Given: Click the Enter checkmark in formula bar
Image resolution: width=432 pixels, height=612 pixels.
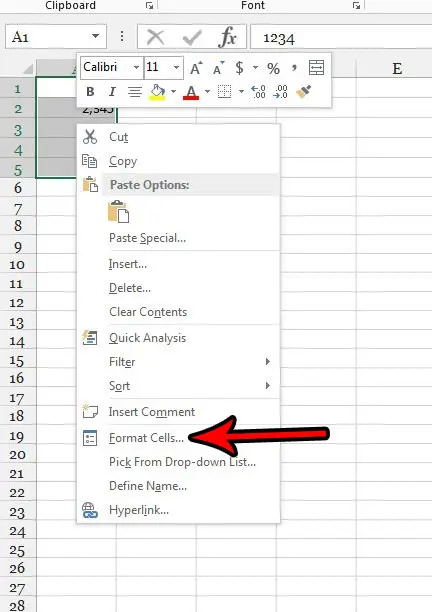Looking at the screenshot, I should pos(192,38).
